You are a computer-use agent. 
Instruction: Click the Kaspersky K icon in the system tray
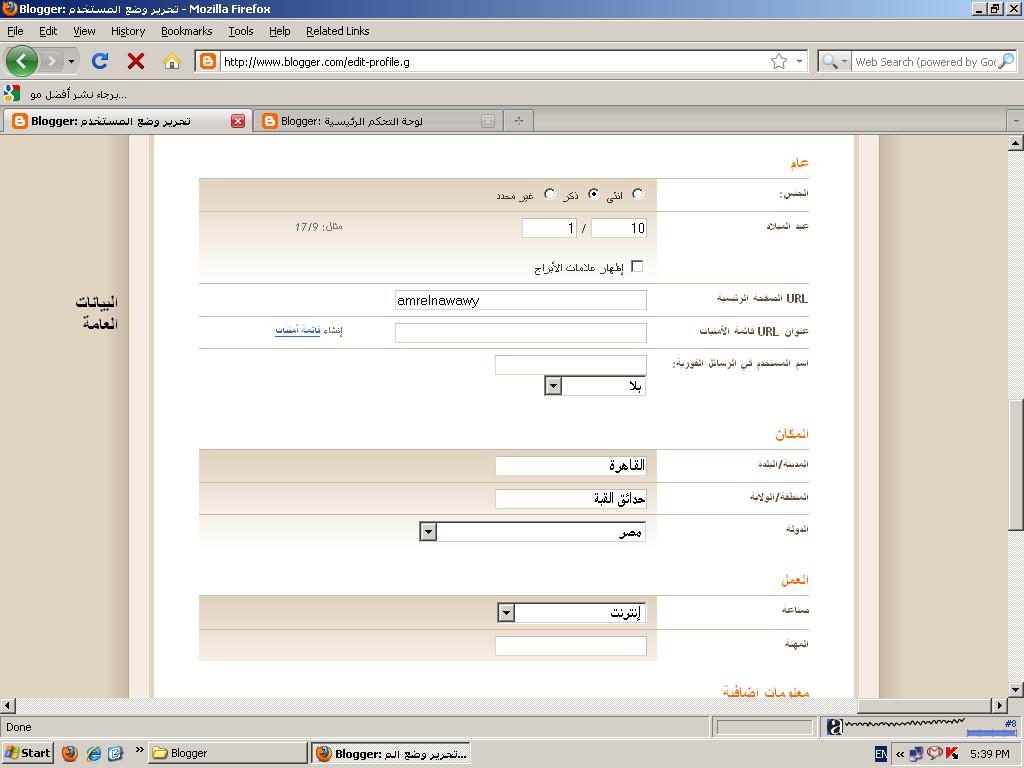952,754
